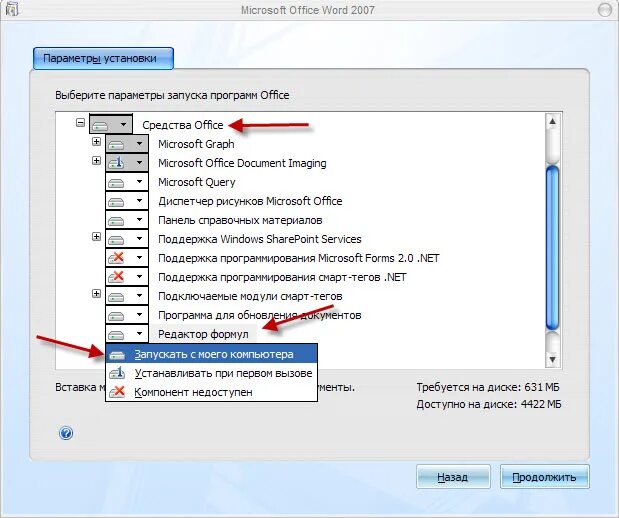Select Средства Office tree label
The image size is (619, 518).
pos(183,125)
